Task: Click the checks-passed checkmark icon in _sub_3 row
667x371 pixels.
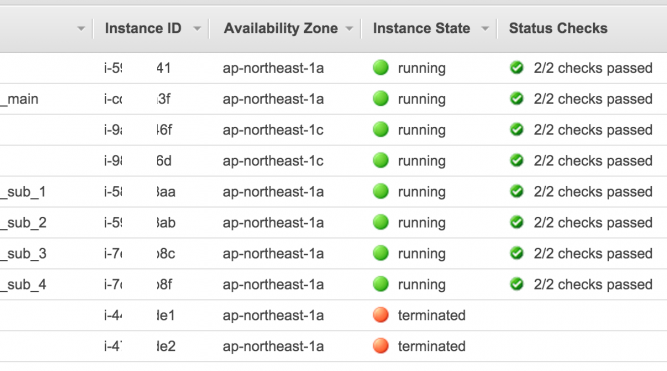Action: pos(516,253)
